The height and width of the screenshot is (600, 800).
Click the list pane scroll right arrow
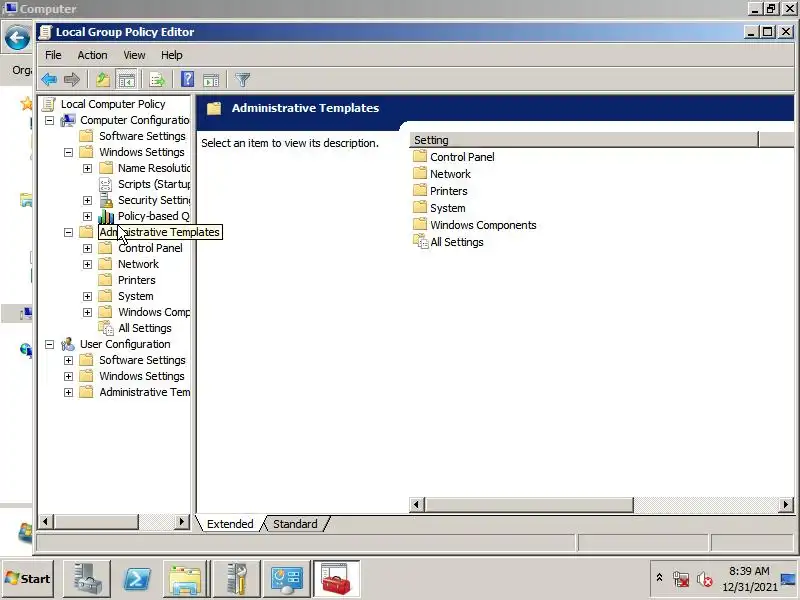coord(786,505)
